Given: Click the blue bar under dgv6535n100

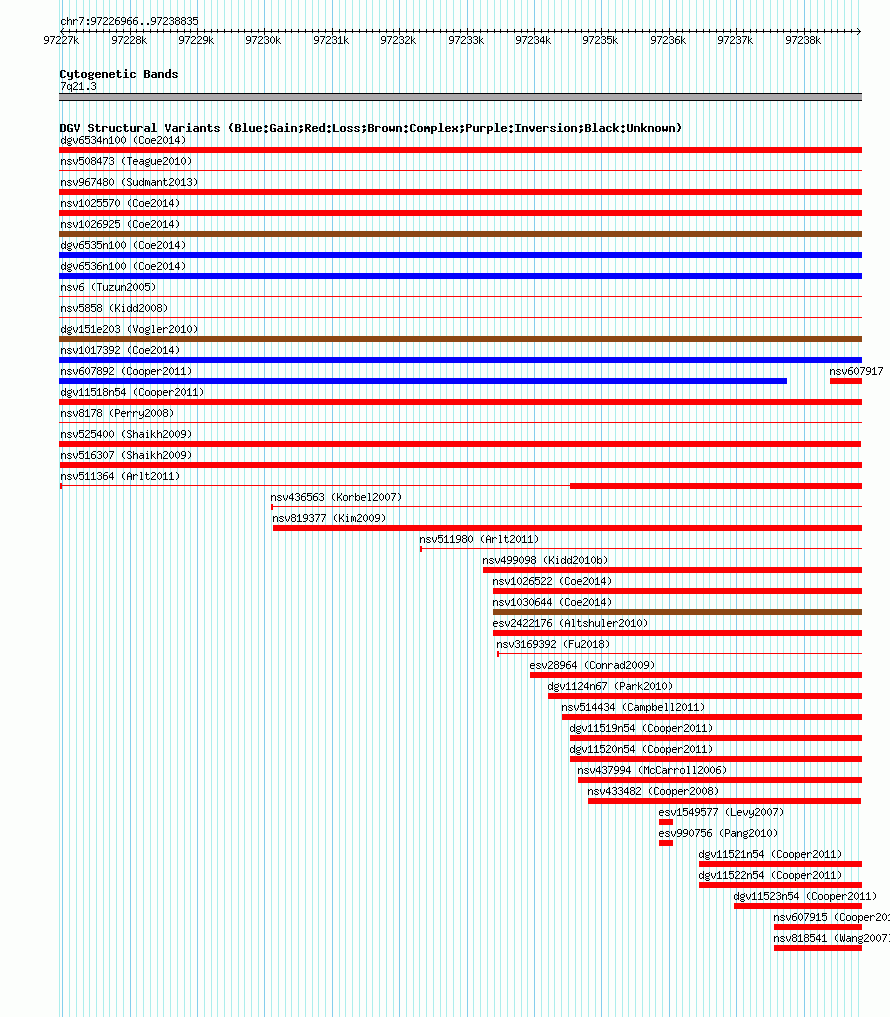Looking at the screenshot, I should (461, 256).
